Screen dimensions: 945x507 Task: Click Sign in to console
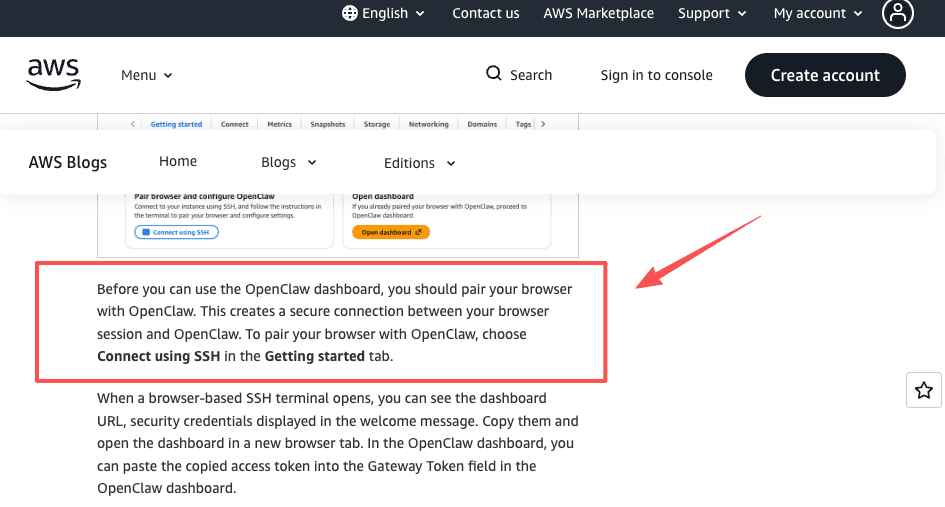[x=656, y=75]
